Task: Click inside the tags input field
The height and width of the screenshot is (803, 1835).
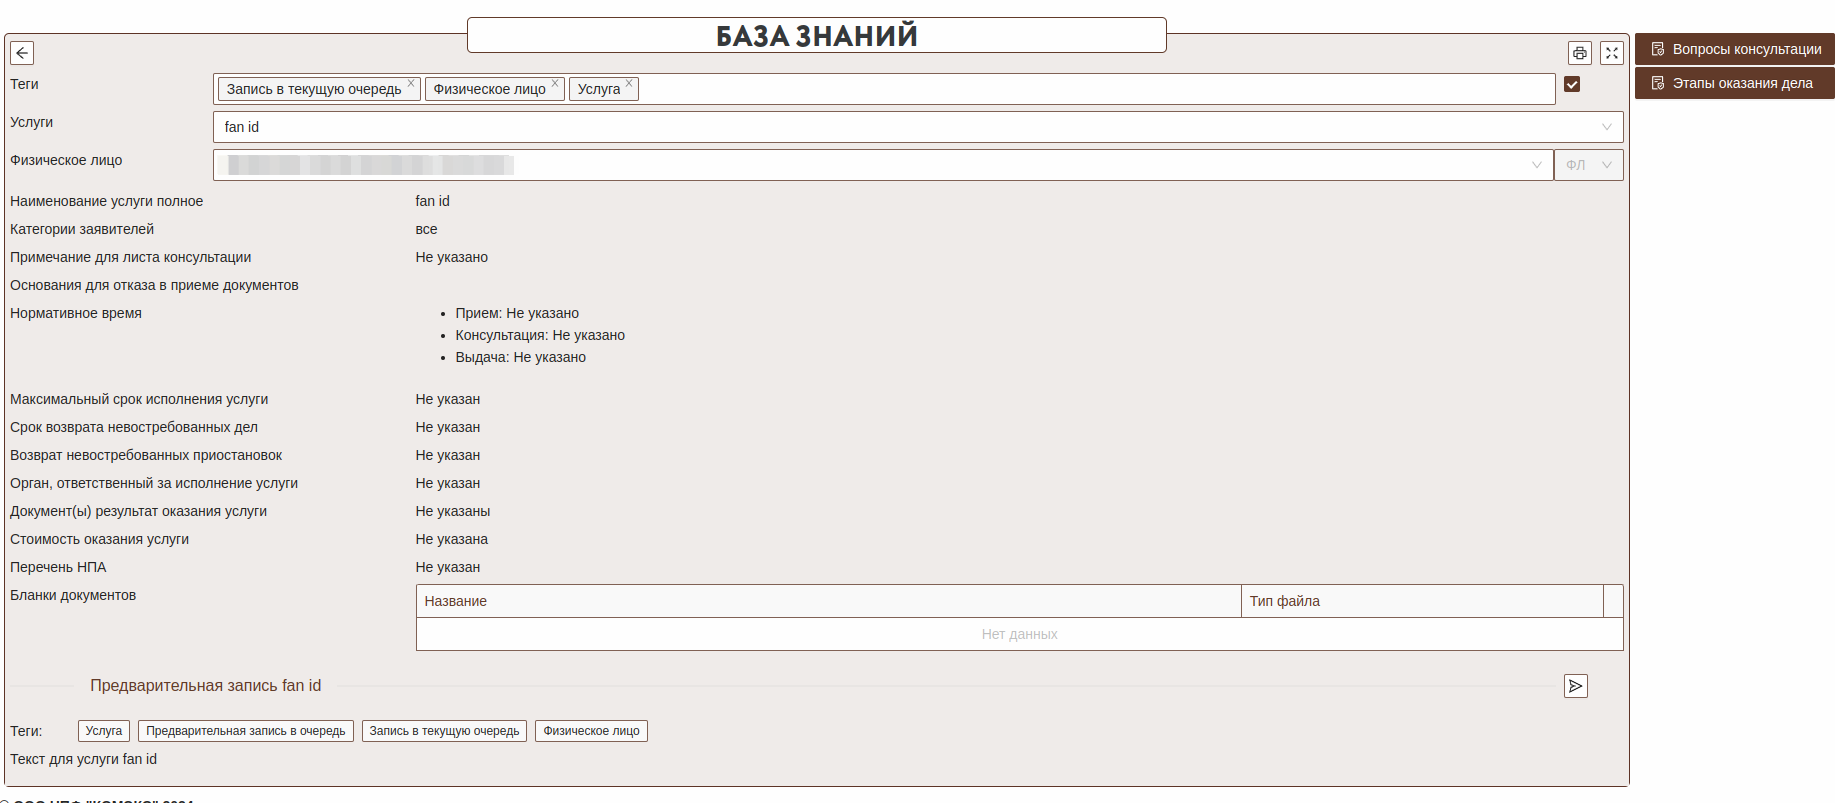Action: 1090,89
